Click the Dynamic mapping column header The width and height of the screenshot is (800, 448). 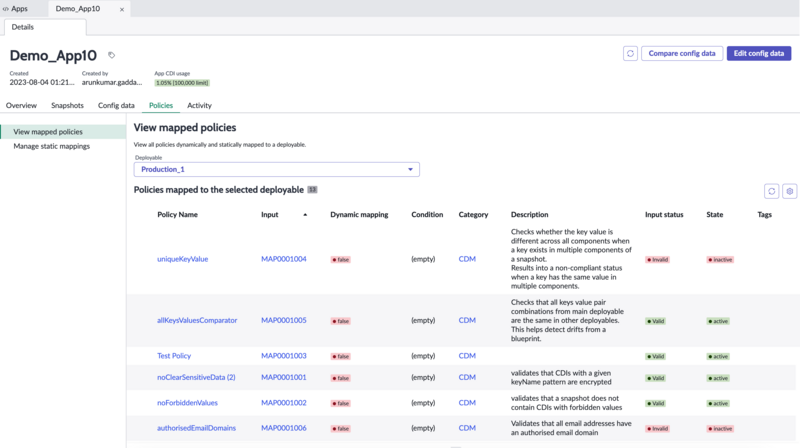tap(359, 215)
